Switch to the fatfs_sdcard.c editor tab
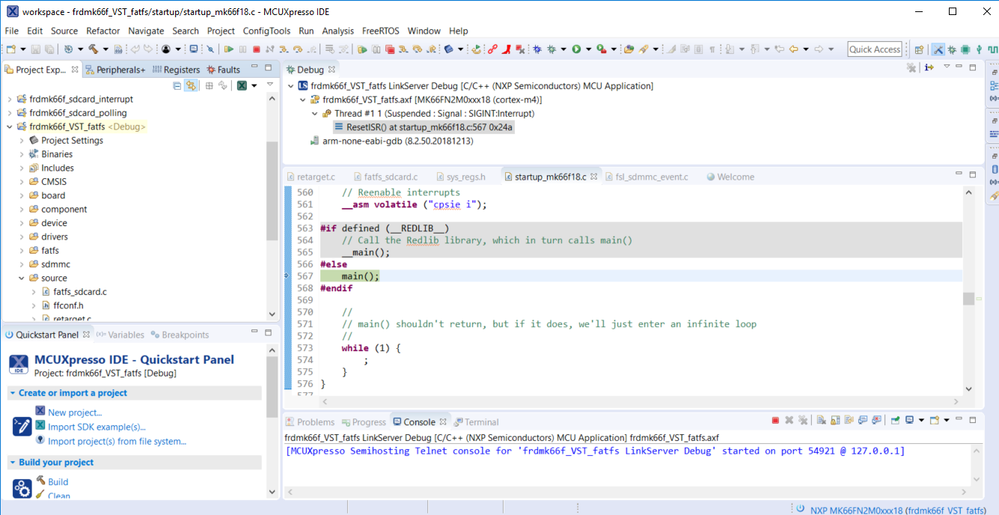The height and width of the screenshot is (515, 999). tap(389, 177)
